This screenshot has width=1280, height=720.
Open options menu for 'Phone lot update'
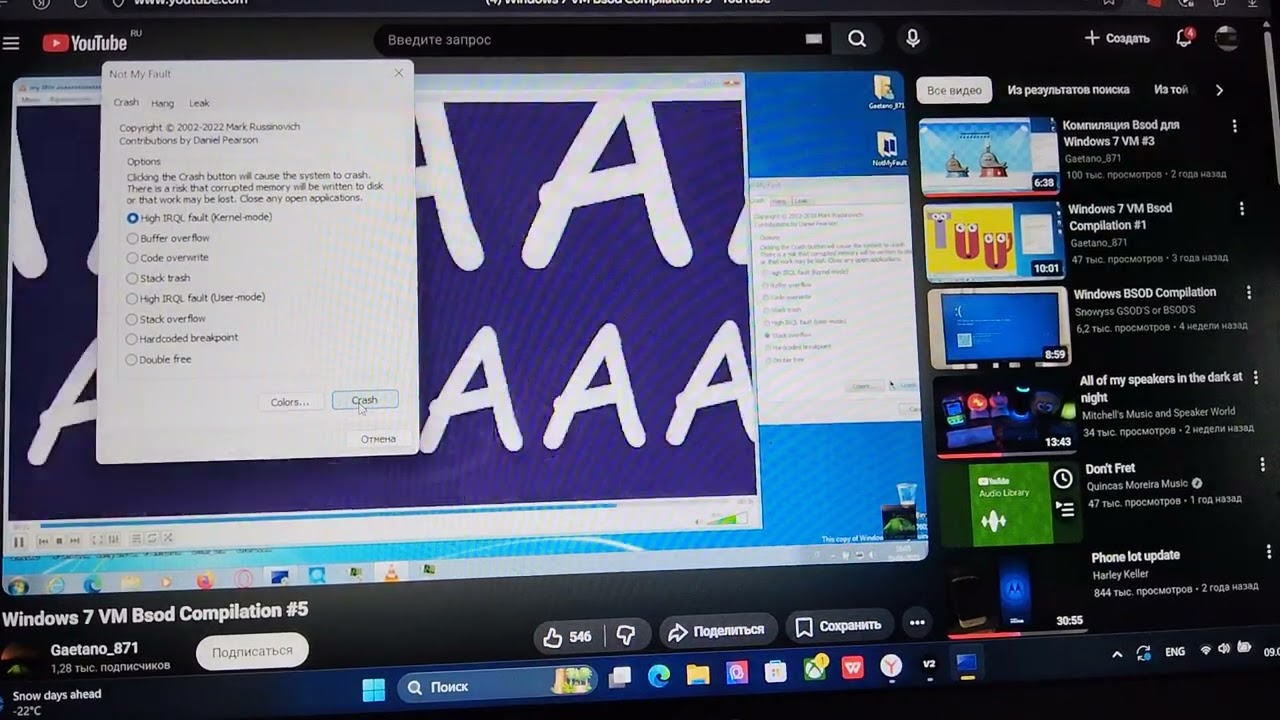click(1269, 552)
